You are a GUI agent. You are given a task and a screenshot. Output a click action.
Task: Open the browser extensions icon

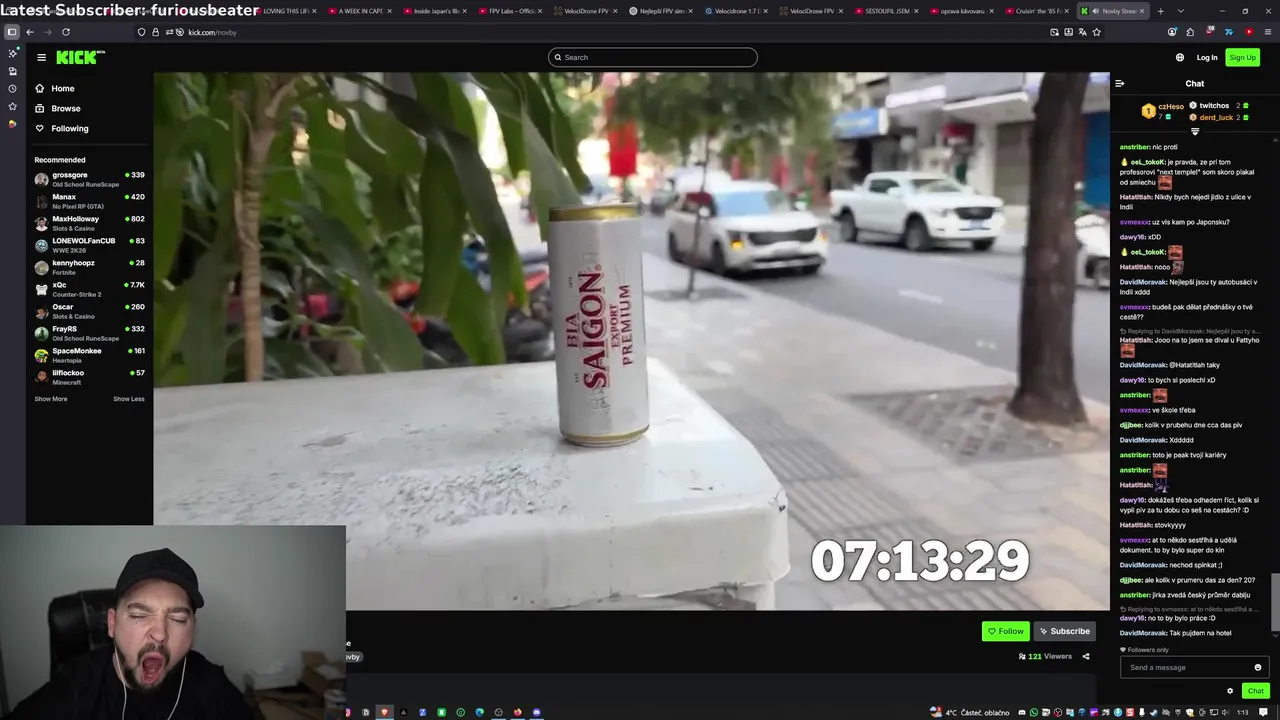pos(1191,32)
